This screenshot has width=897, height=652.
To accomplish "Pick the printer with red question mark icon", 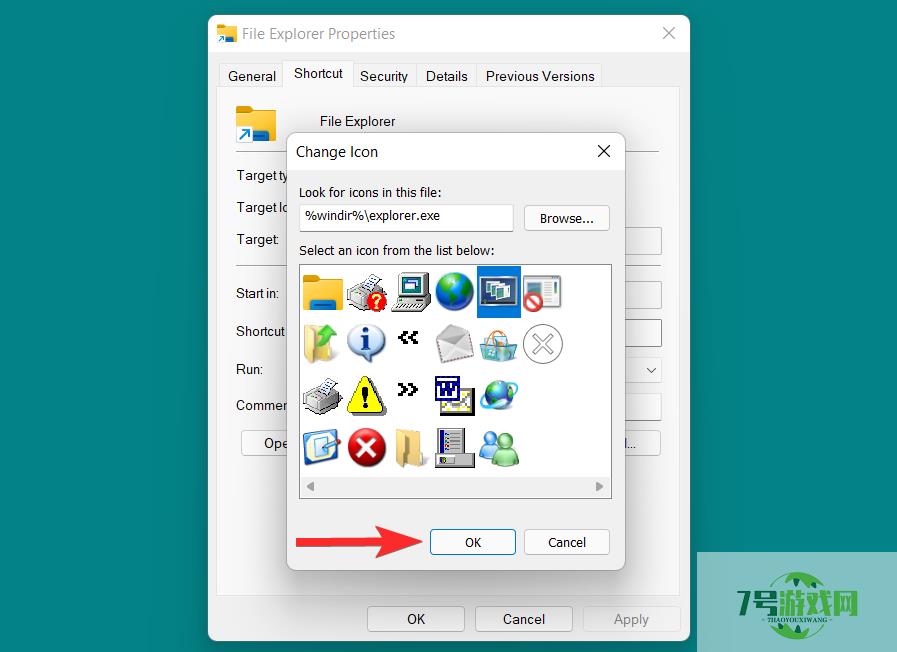I will (367, 292).
